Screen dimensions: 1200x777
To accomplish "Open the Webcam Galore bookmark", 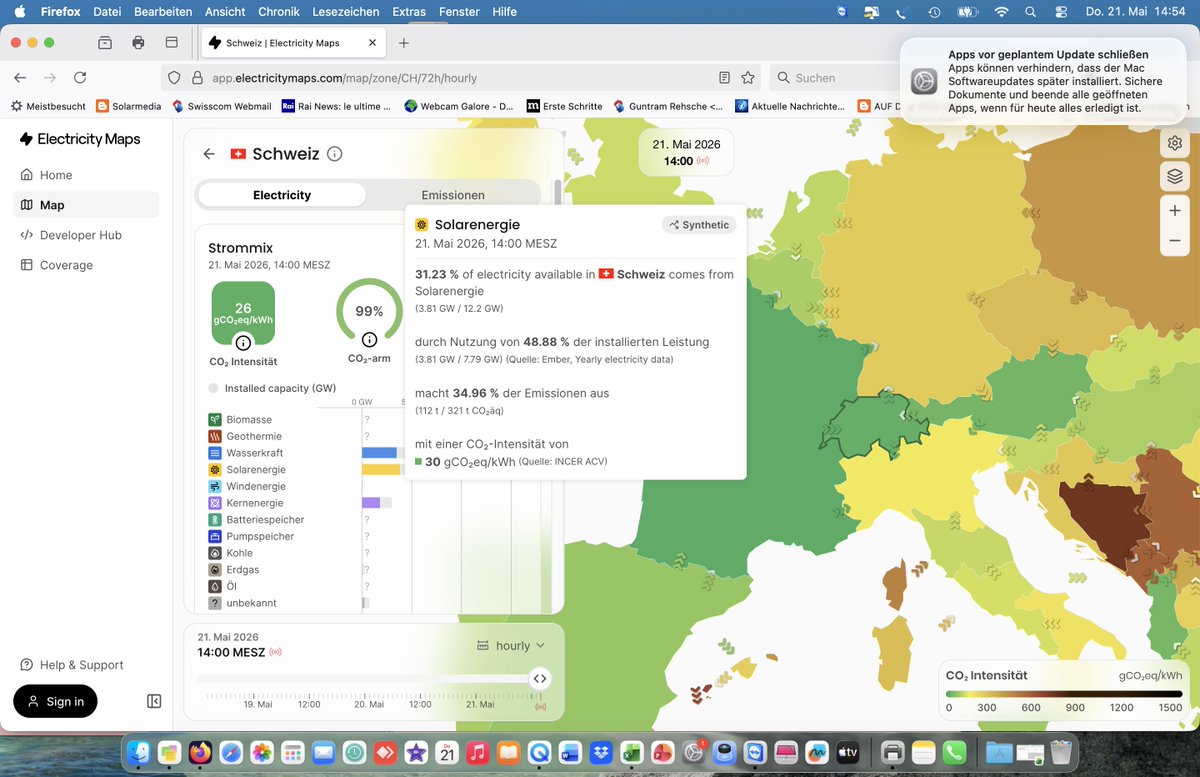I will 459,106.
